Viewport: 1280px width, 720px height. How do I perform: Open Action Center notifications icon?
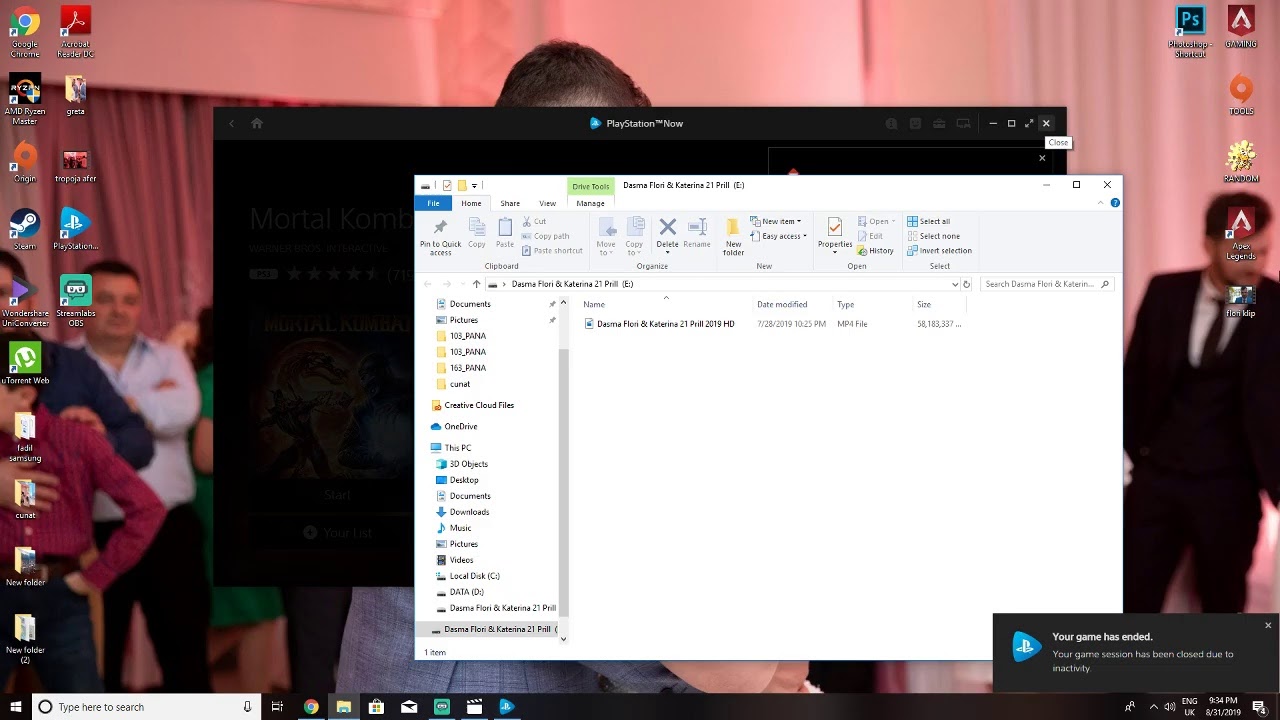pyautogui.click(x=1259, y=707)
